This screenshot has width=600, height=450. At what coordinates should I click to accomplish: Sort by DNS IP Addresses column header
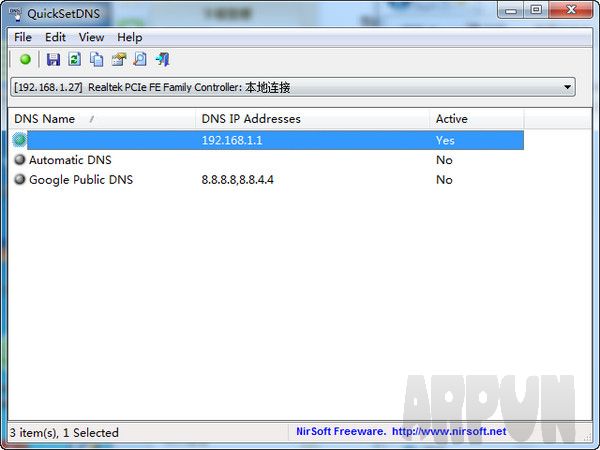coord(312,119)
